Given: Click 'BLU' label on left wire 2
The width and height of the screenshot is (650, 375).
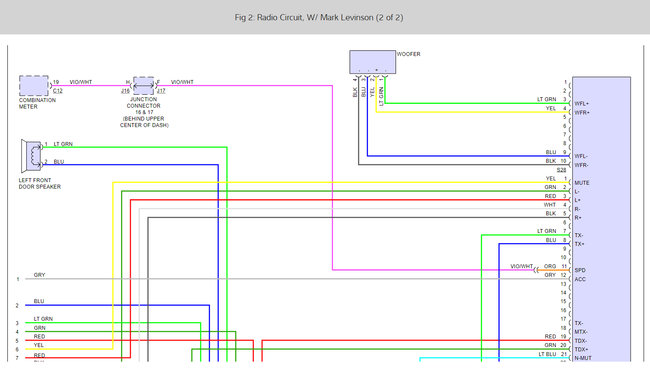Looking at the screenshot, I should tap(39, 301).
